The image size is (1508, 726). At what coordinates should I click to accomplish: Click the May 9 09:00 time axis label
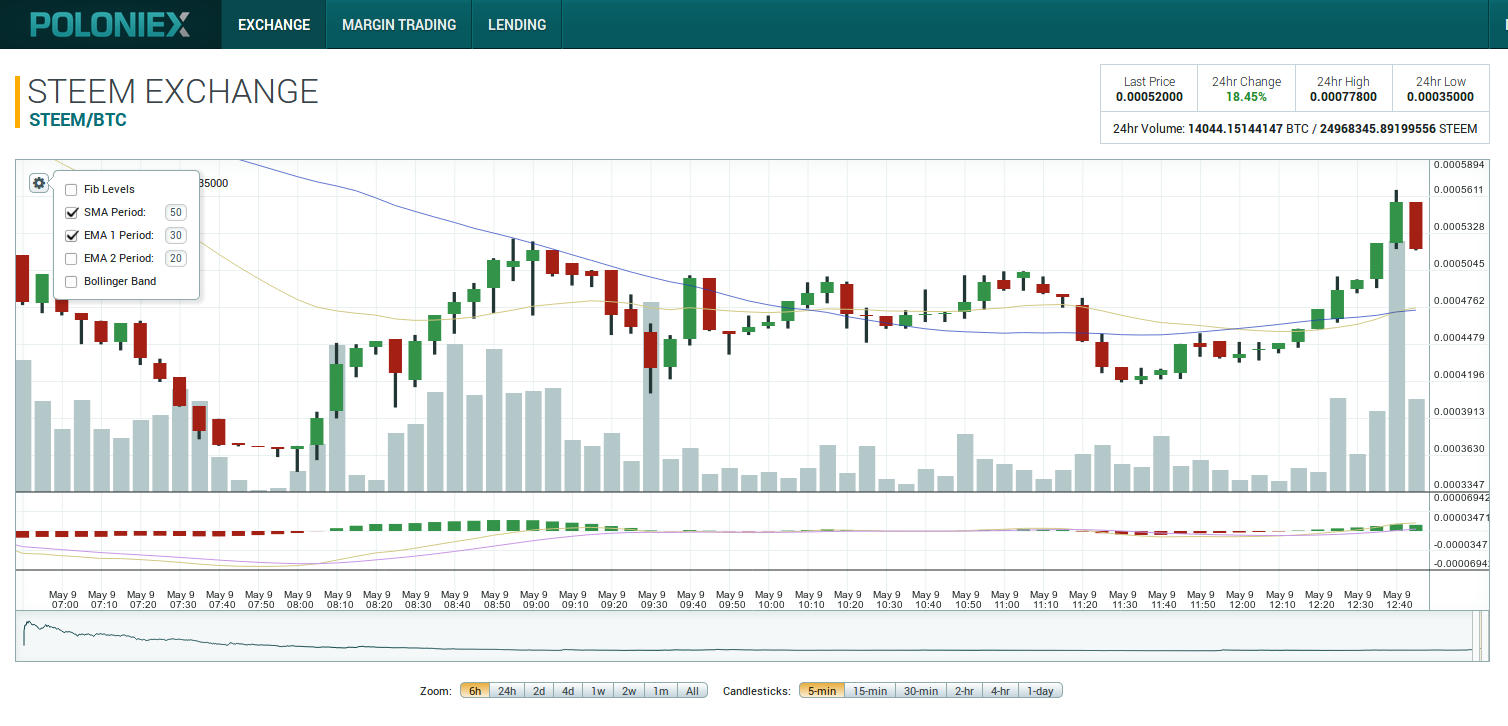[x=534, y=599]
